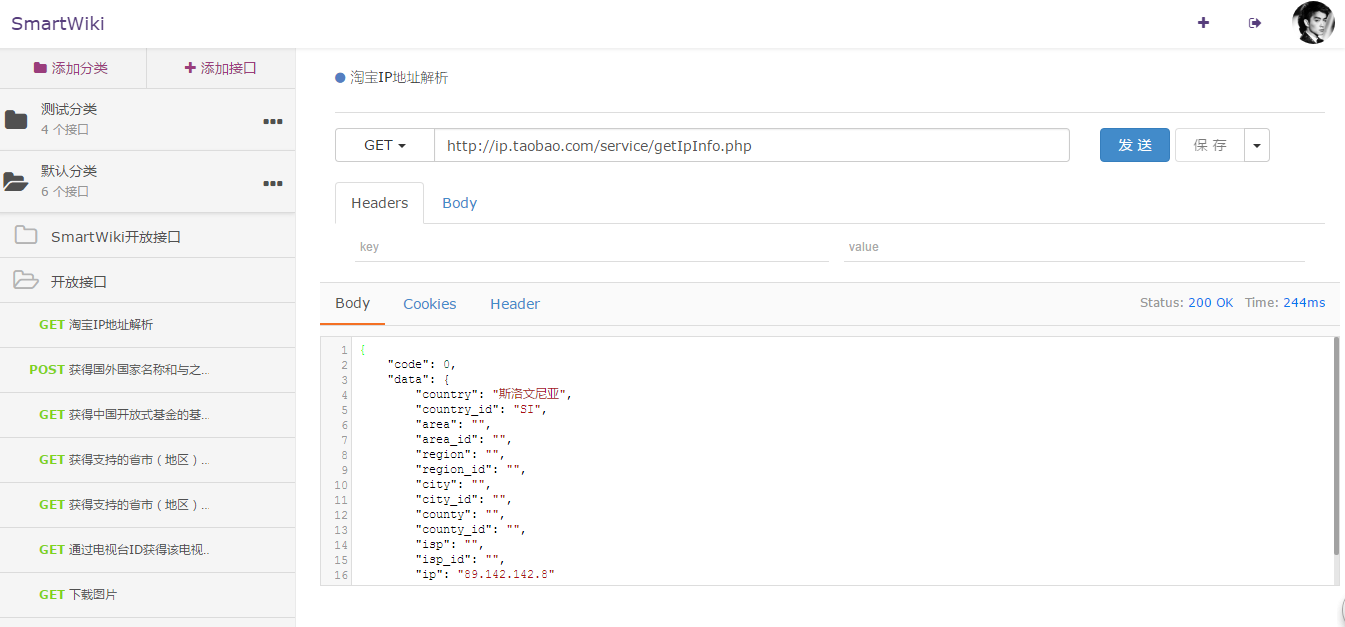Collapse the open folder icon of 默认分类
1345x627 pixels.
16,182
